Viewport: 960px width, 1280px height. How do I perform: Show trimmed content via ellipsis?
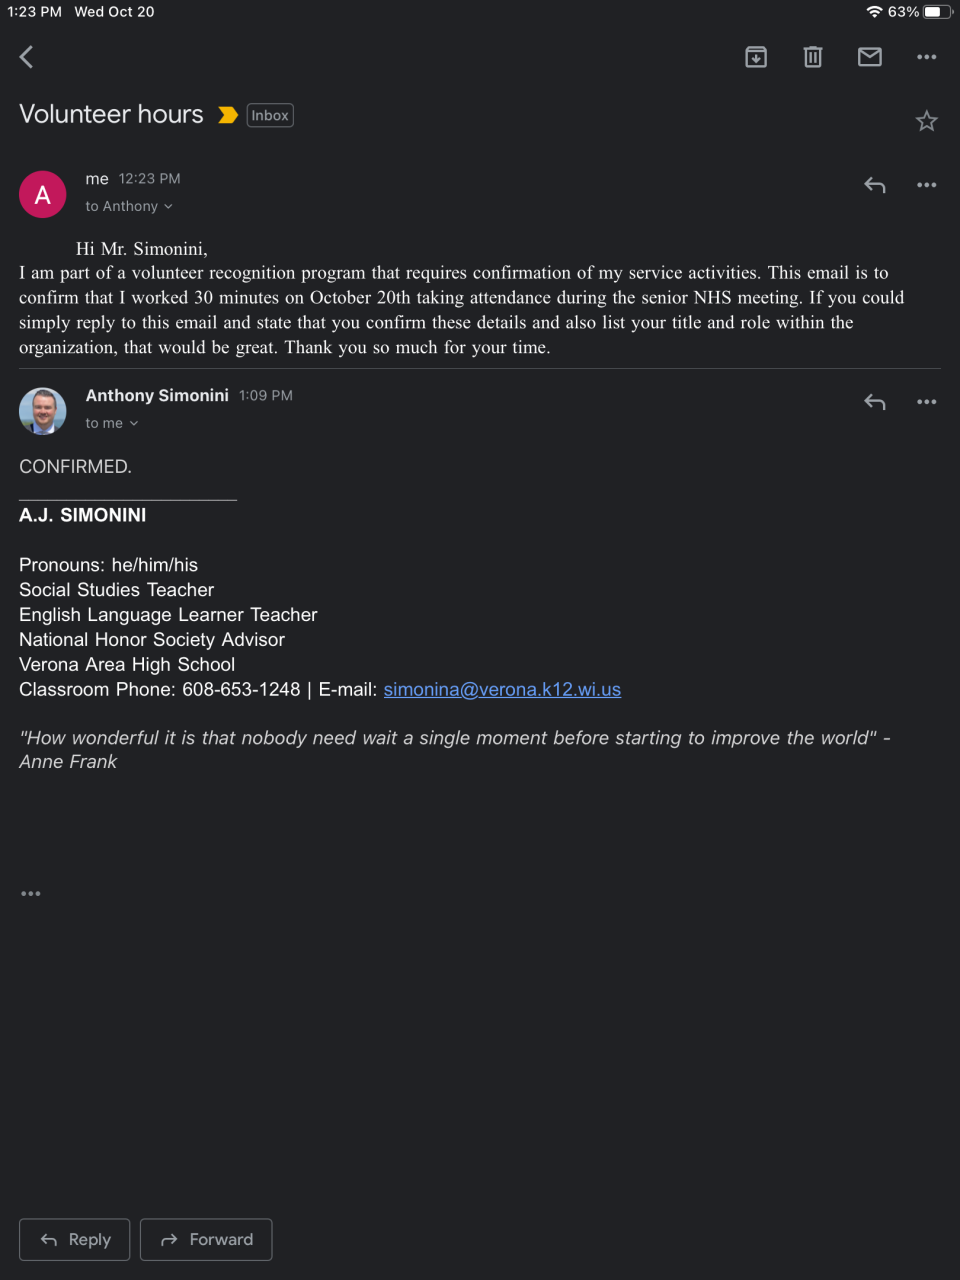[x=31, y=893]
